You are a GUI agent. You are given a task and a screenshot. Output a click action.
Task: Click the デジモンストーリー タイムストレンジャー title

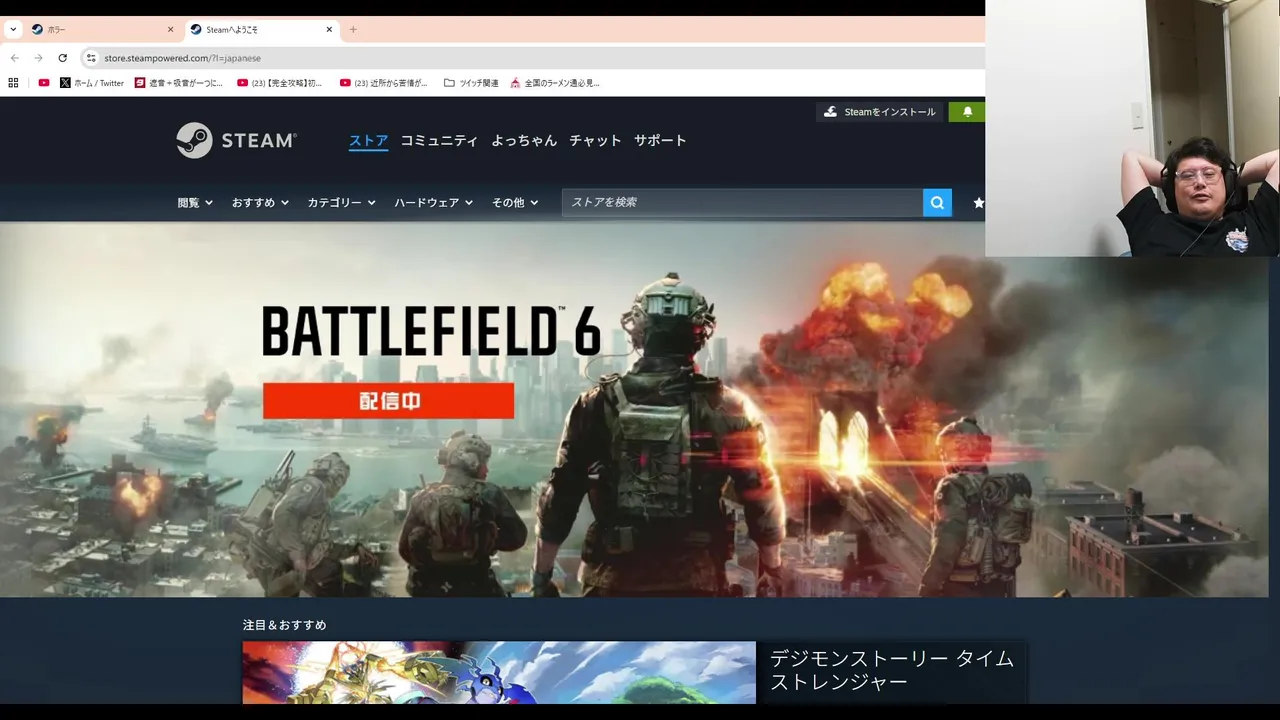(892, 670)
